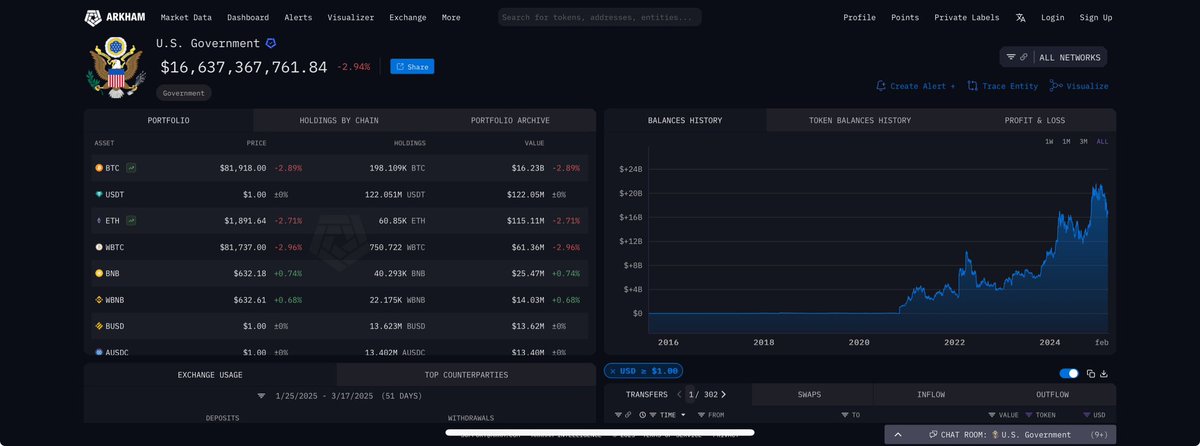Open the ALL NETWORKS selector
This screenshot has width=1200, height=446.
1070,57
